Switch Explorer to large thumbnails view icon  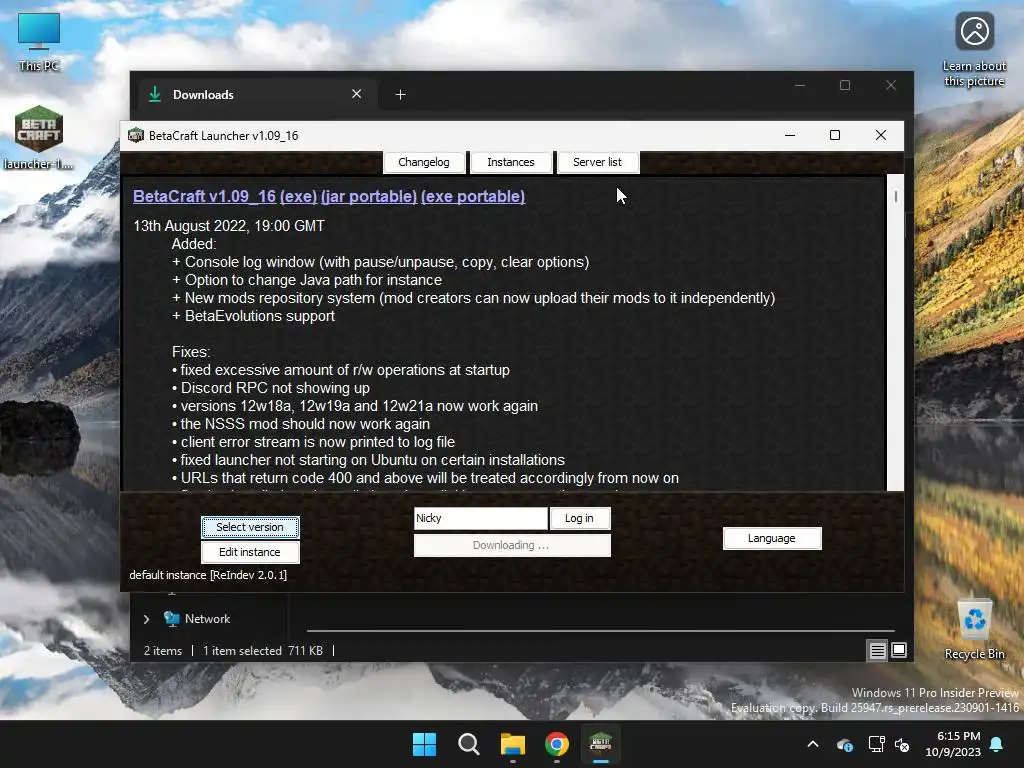pos(899,650)
